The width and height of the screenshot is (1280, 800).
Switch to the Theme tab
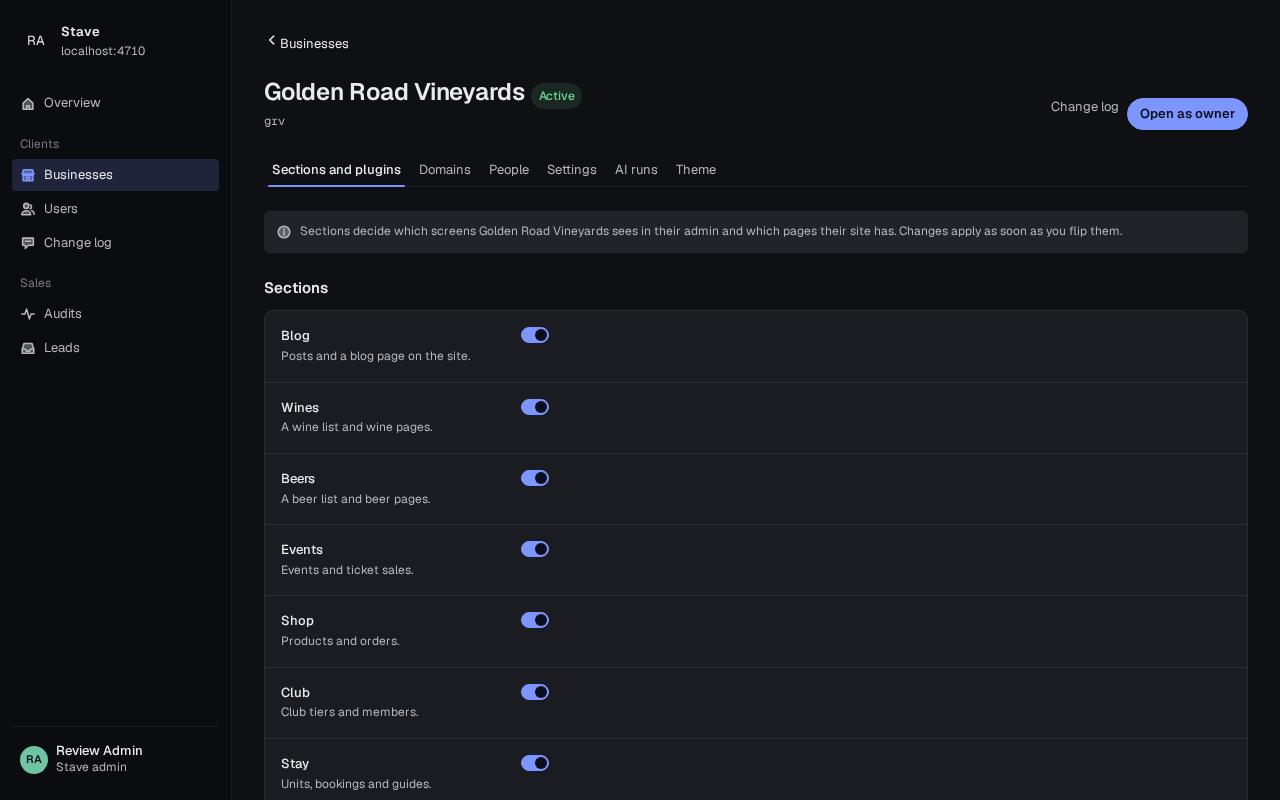tap(696, 170)
